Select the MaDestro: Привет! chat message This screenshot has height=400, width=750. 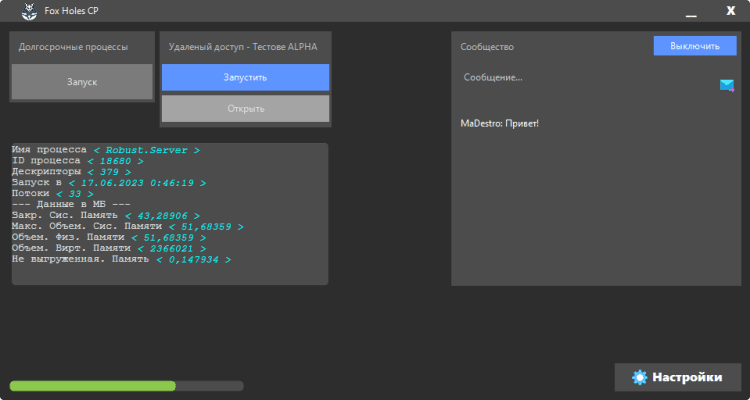499,124
